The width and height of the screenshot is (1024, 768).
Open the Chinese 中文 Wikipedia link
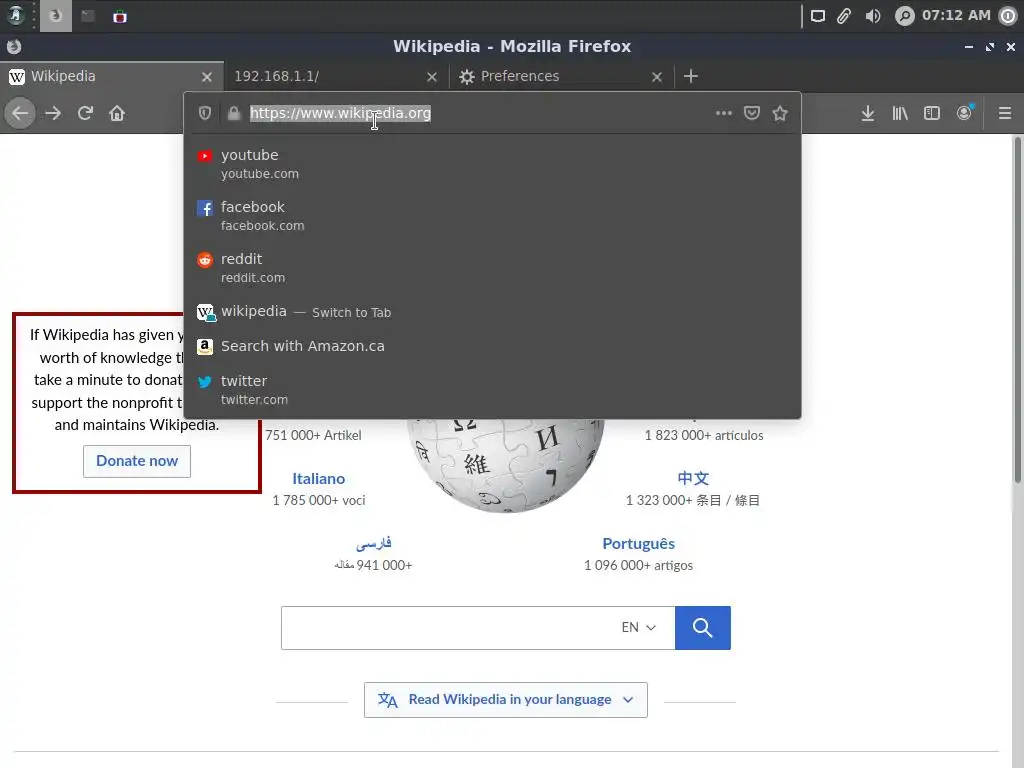[x=693, y=478]
